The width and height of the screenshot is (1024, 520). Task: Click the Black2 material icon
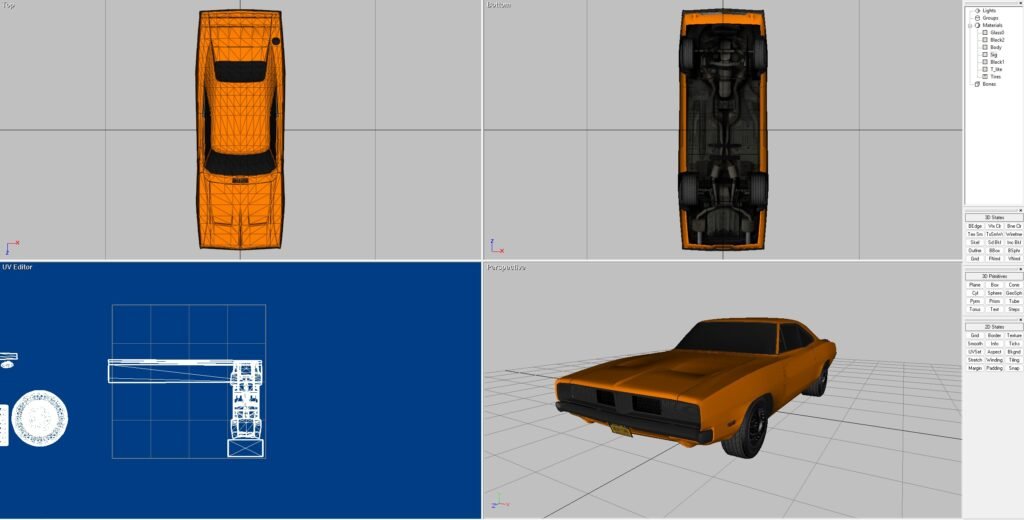[x=985, y=40]
